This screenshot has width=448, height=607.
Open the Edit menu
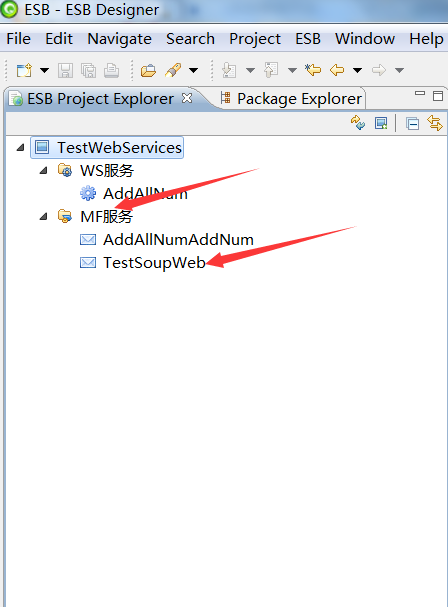click(x=59, y=39)
